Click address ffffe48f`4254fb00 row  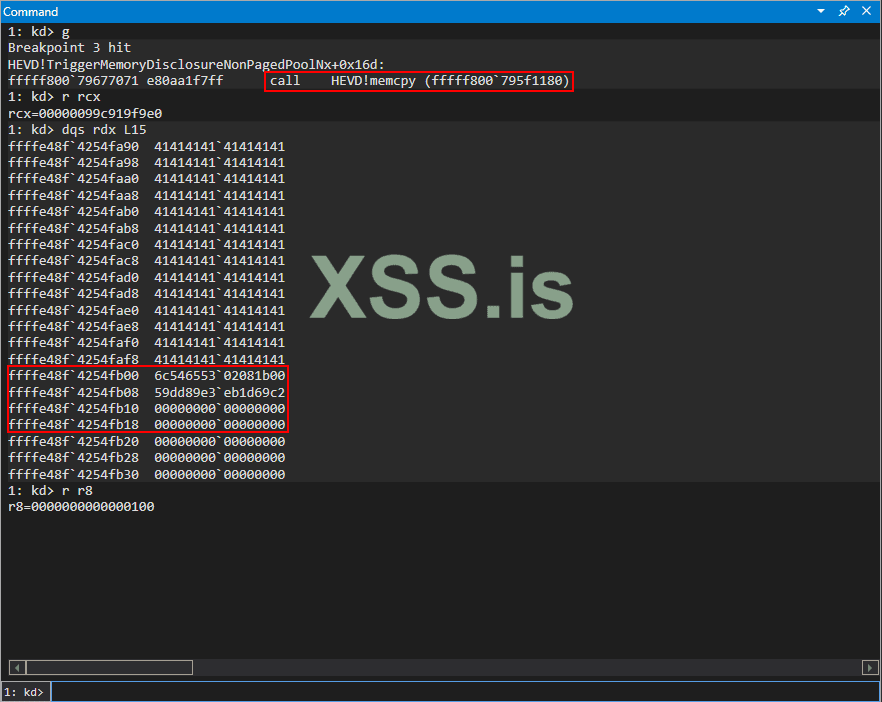[x=146, y=375]
